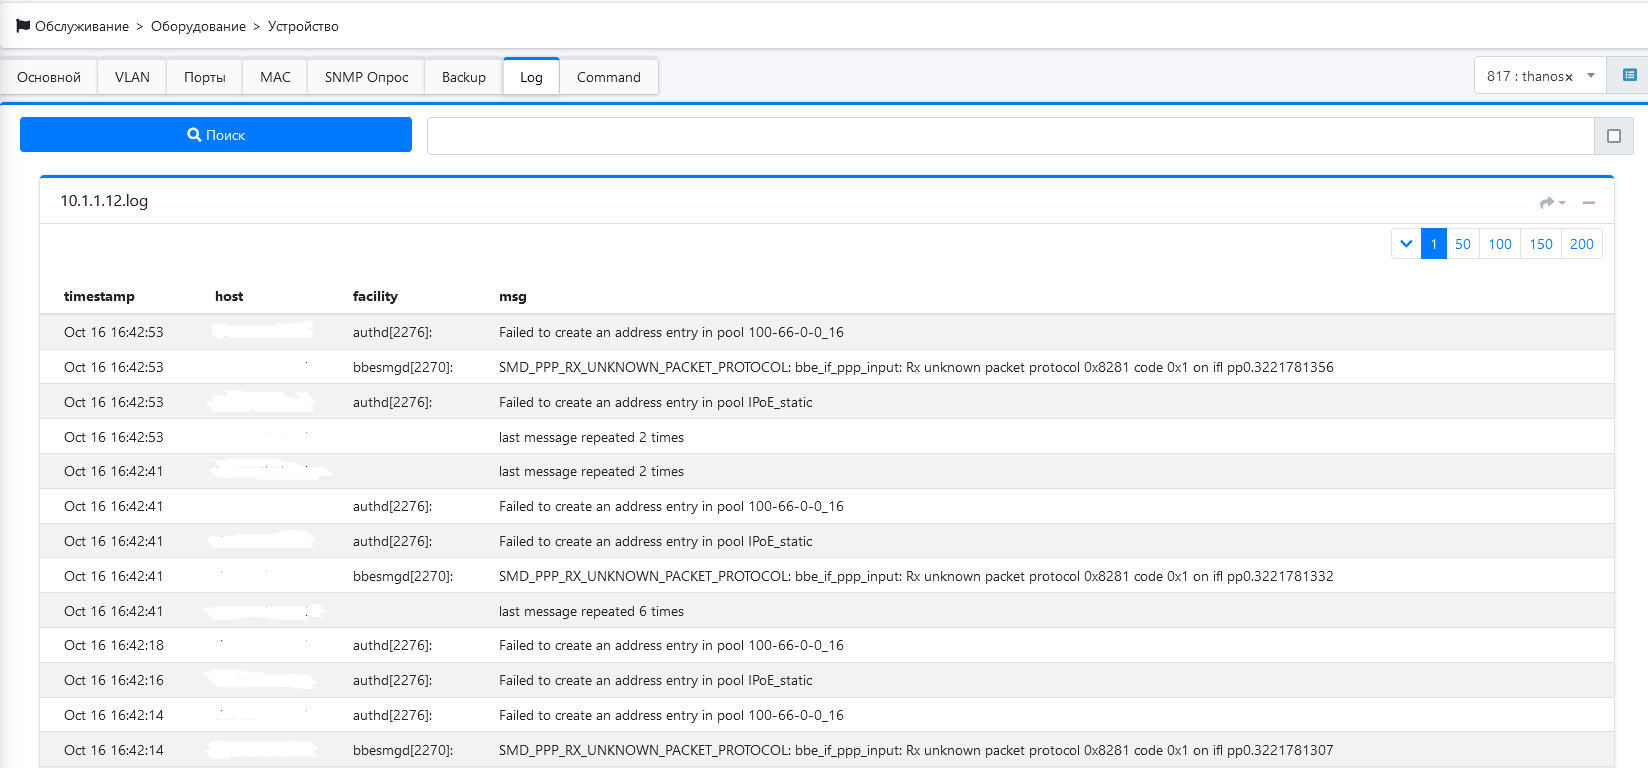1648x768 pixels.
Task: Click Оборудование in the breadcrumb
Action: 198,26
